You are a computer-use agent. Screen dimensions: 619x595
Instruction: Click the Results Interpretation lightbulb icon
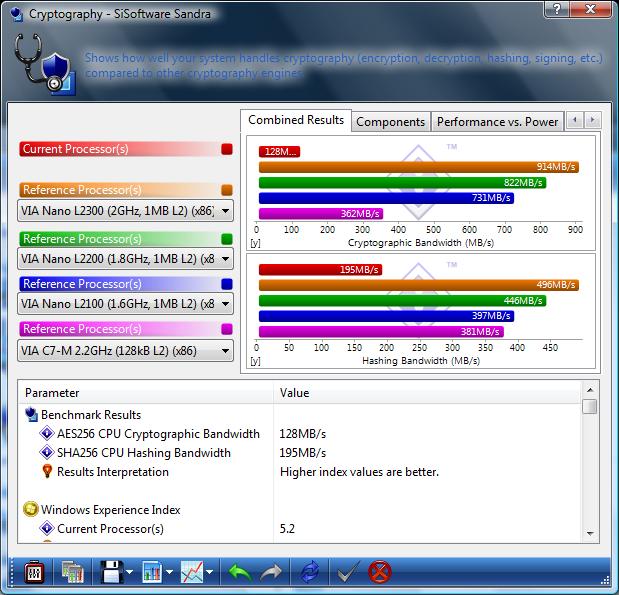click(47, 471)
